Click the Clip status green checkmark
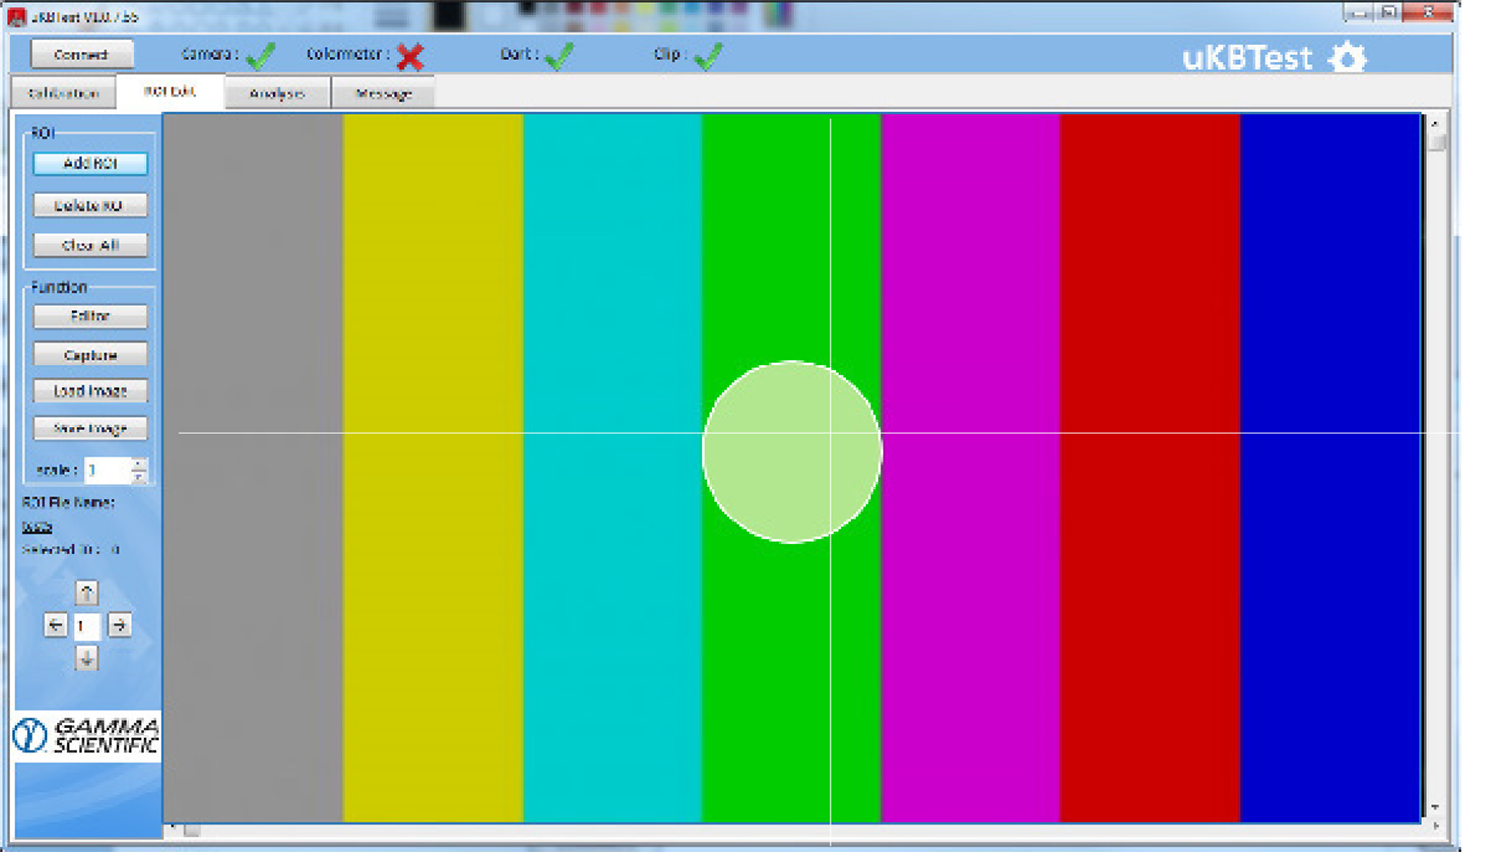1500x852 pixels. click(708, 56)
